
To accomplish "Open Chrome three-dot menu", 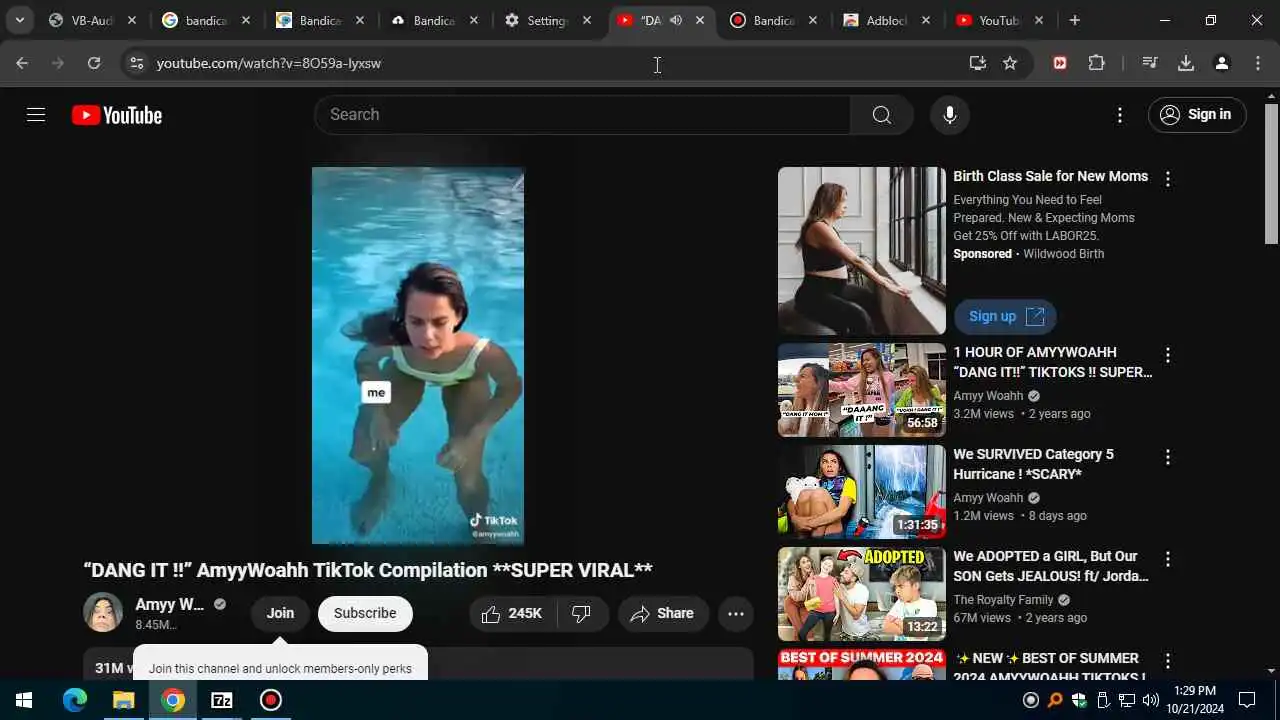I will pyautogui.click(x=1258, y=63).
